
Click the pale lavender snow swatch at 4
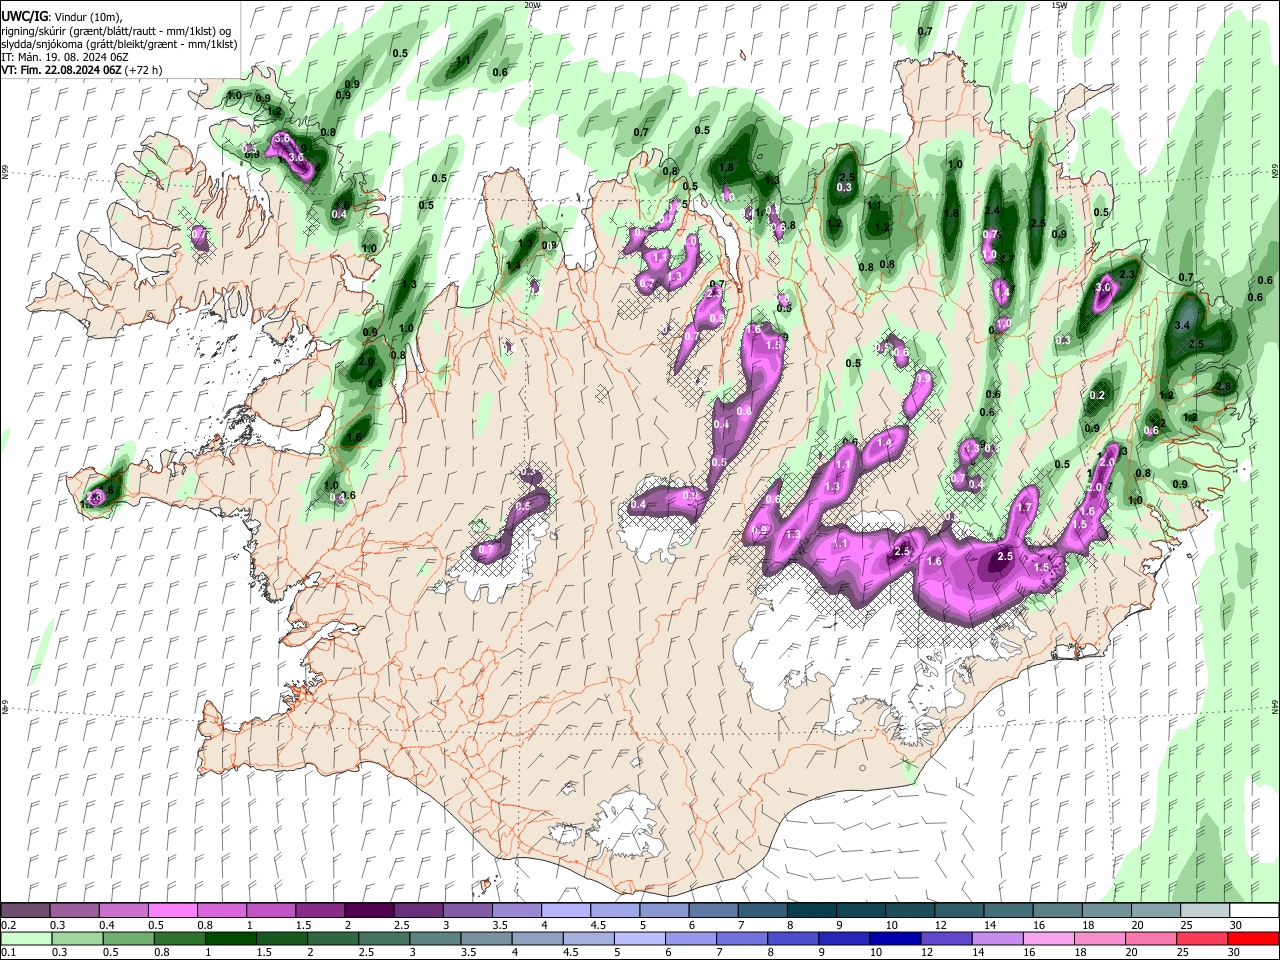tap(565, 911)
